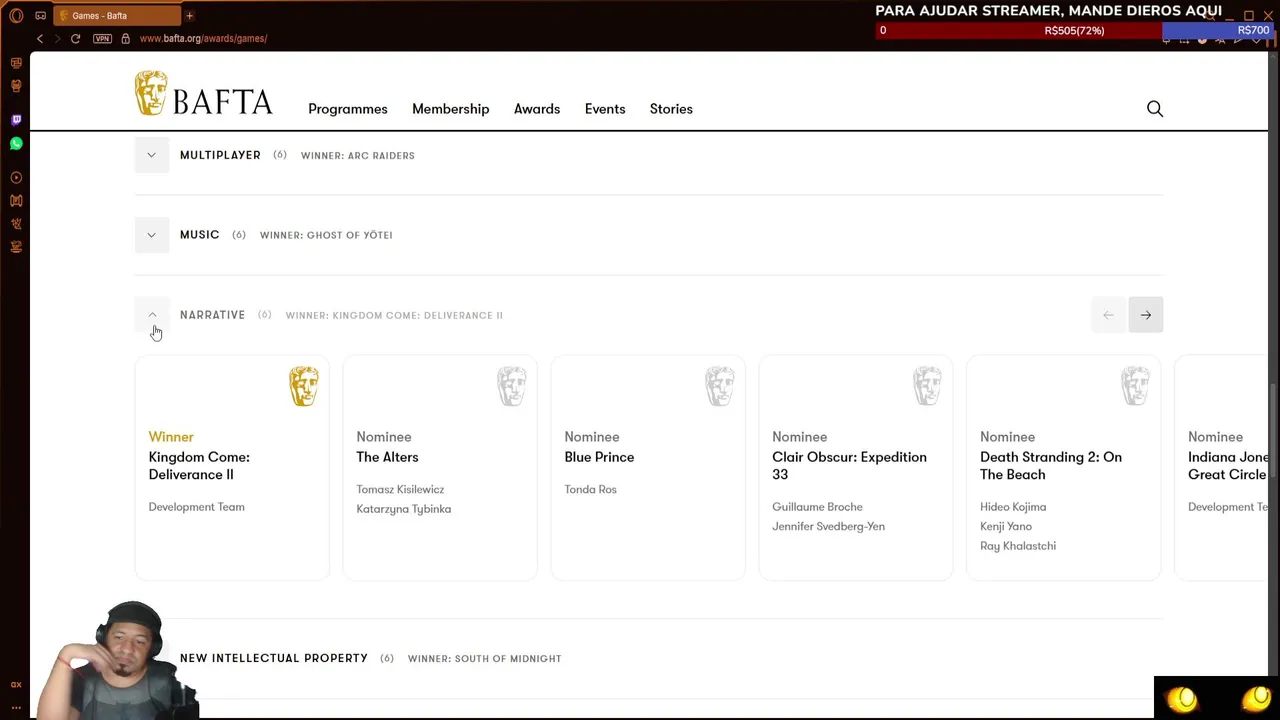Click 'WINNER: ARC RAIDERS' text
1280x720 pixels.
point(358,156)
